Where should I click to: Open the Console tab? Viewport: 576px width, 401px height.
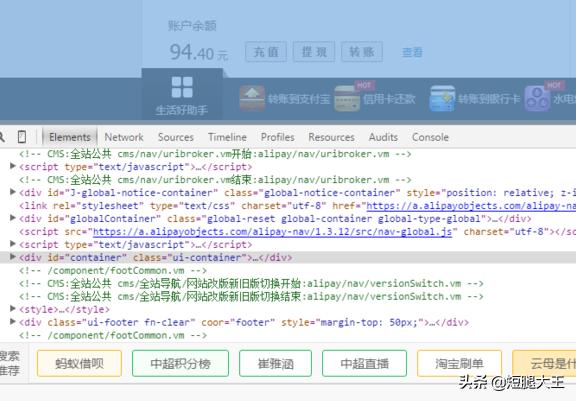point(430,137)
